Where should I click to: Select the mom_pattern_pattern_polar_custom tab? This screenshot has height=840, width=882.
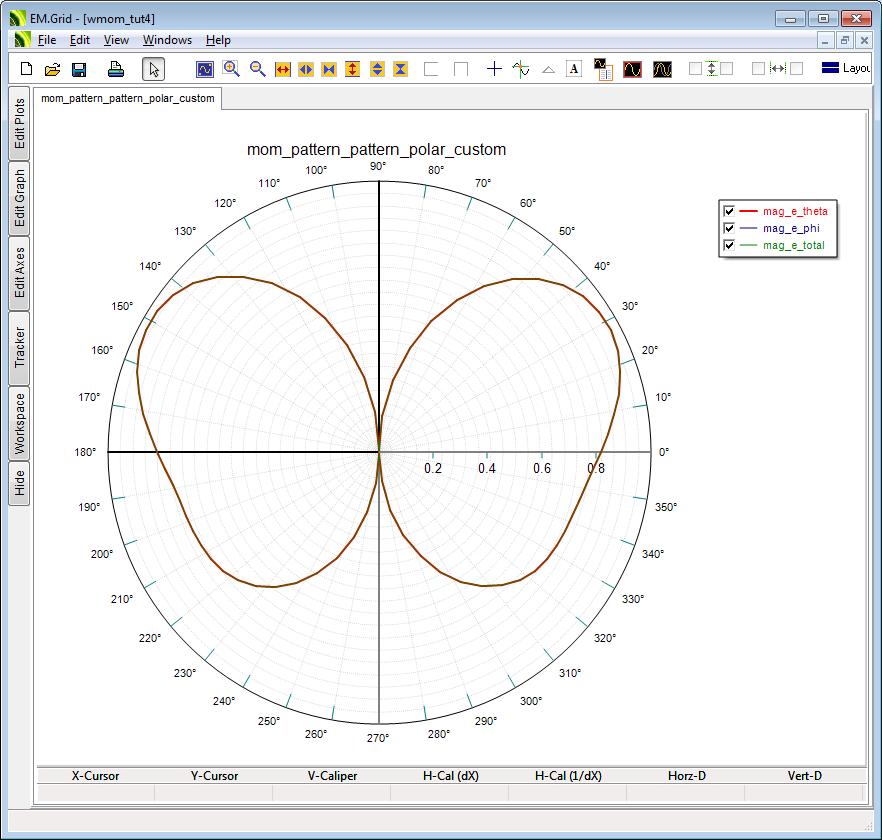[x=128, y=99]
